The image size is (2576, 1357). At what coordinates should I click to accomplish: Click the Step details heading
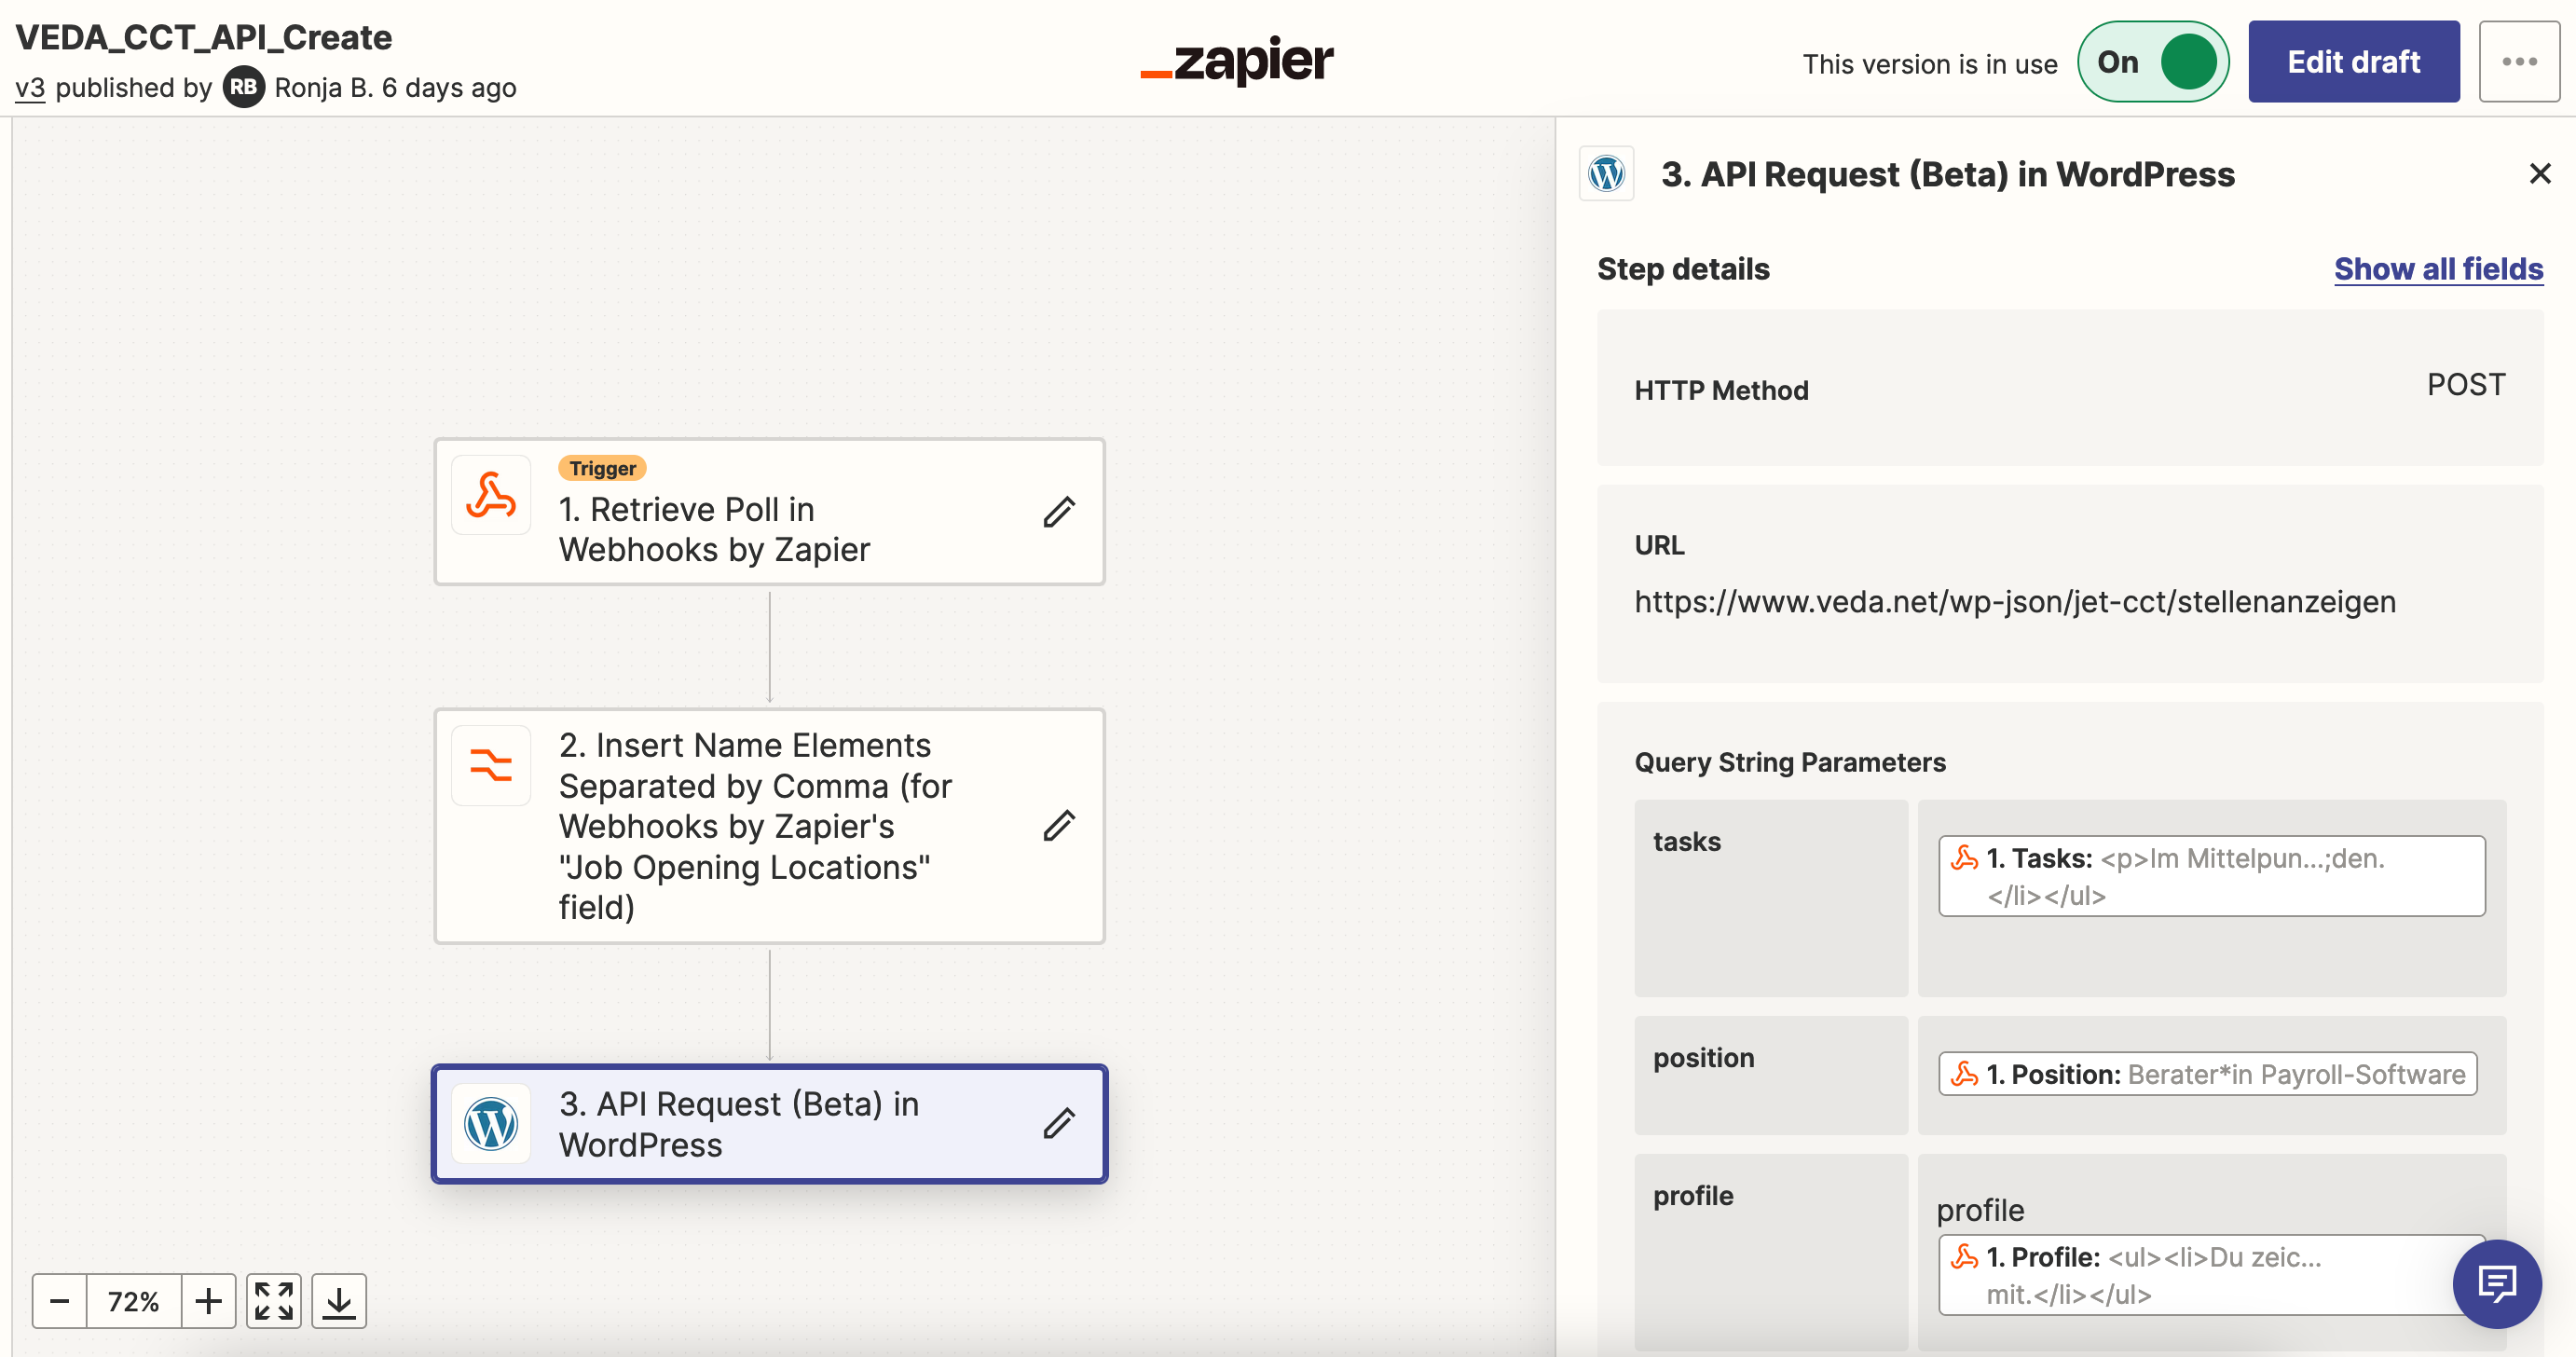(1683, 269)
